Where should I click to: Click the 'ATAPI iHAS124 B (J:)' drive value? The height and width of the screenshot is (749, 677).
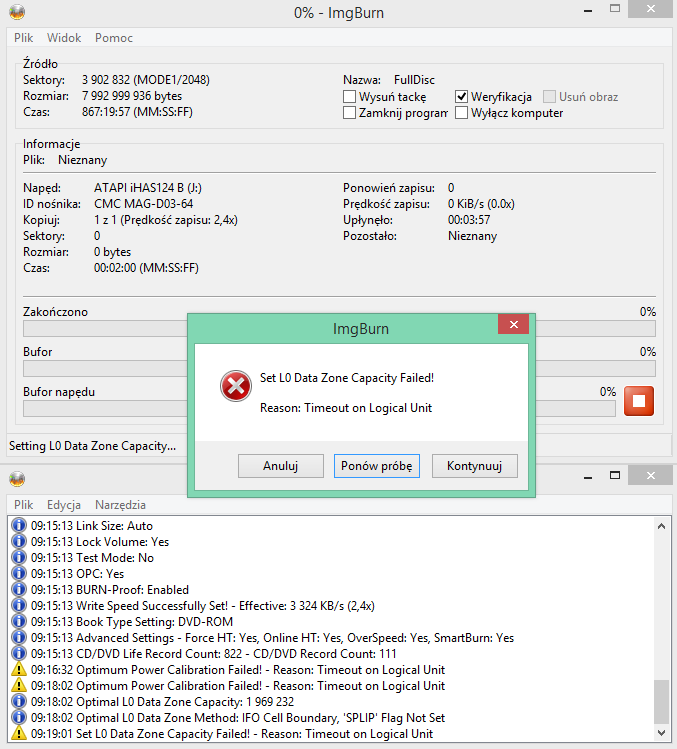click(x=148, y=188)
